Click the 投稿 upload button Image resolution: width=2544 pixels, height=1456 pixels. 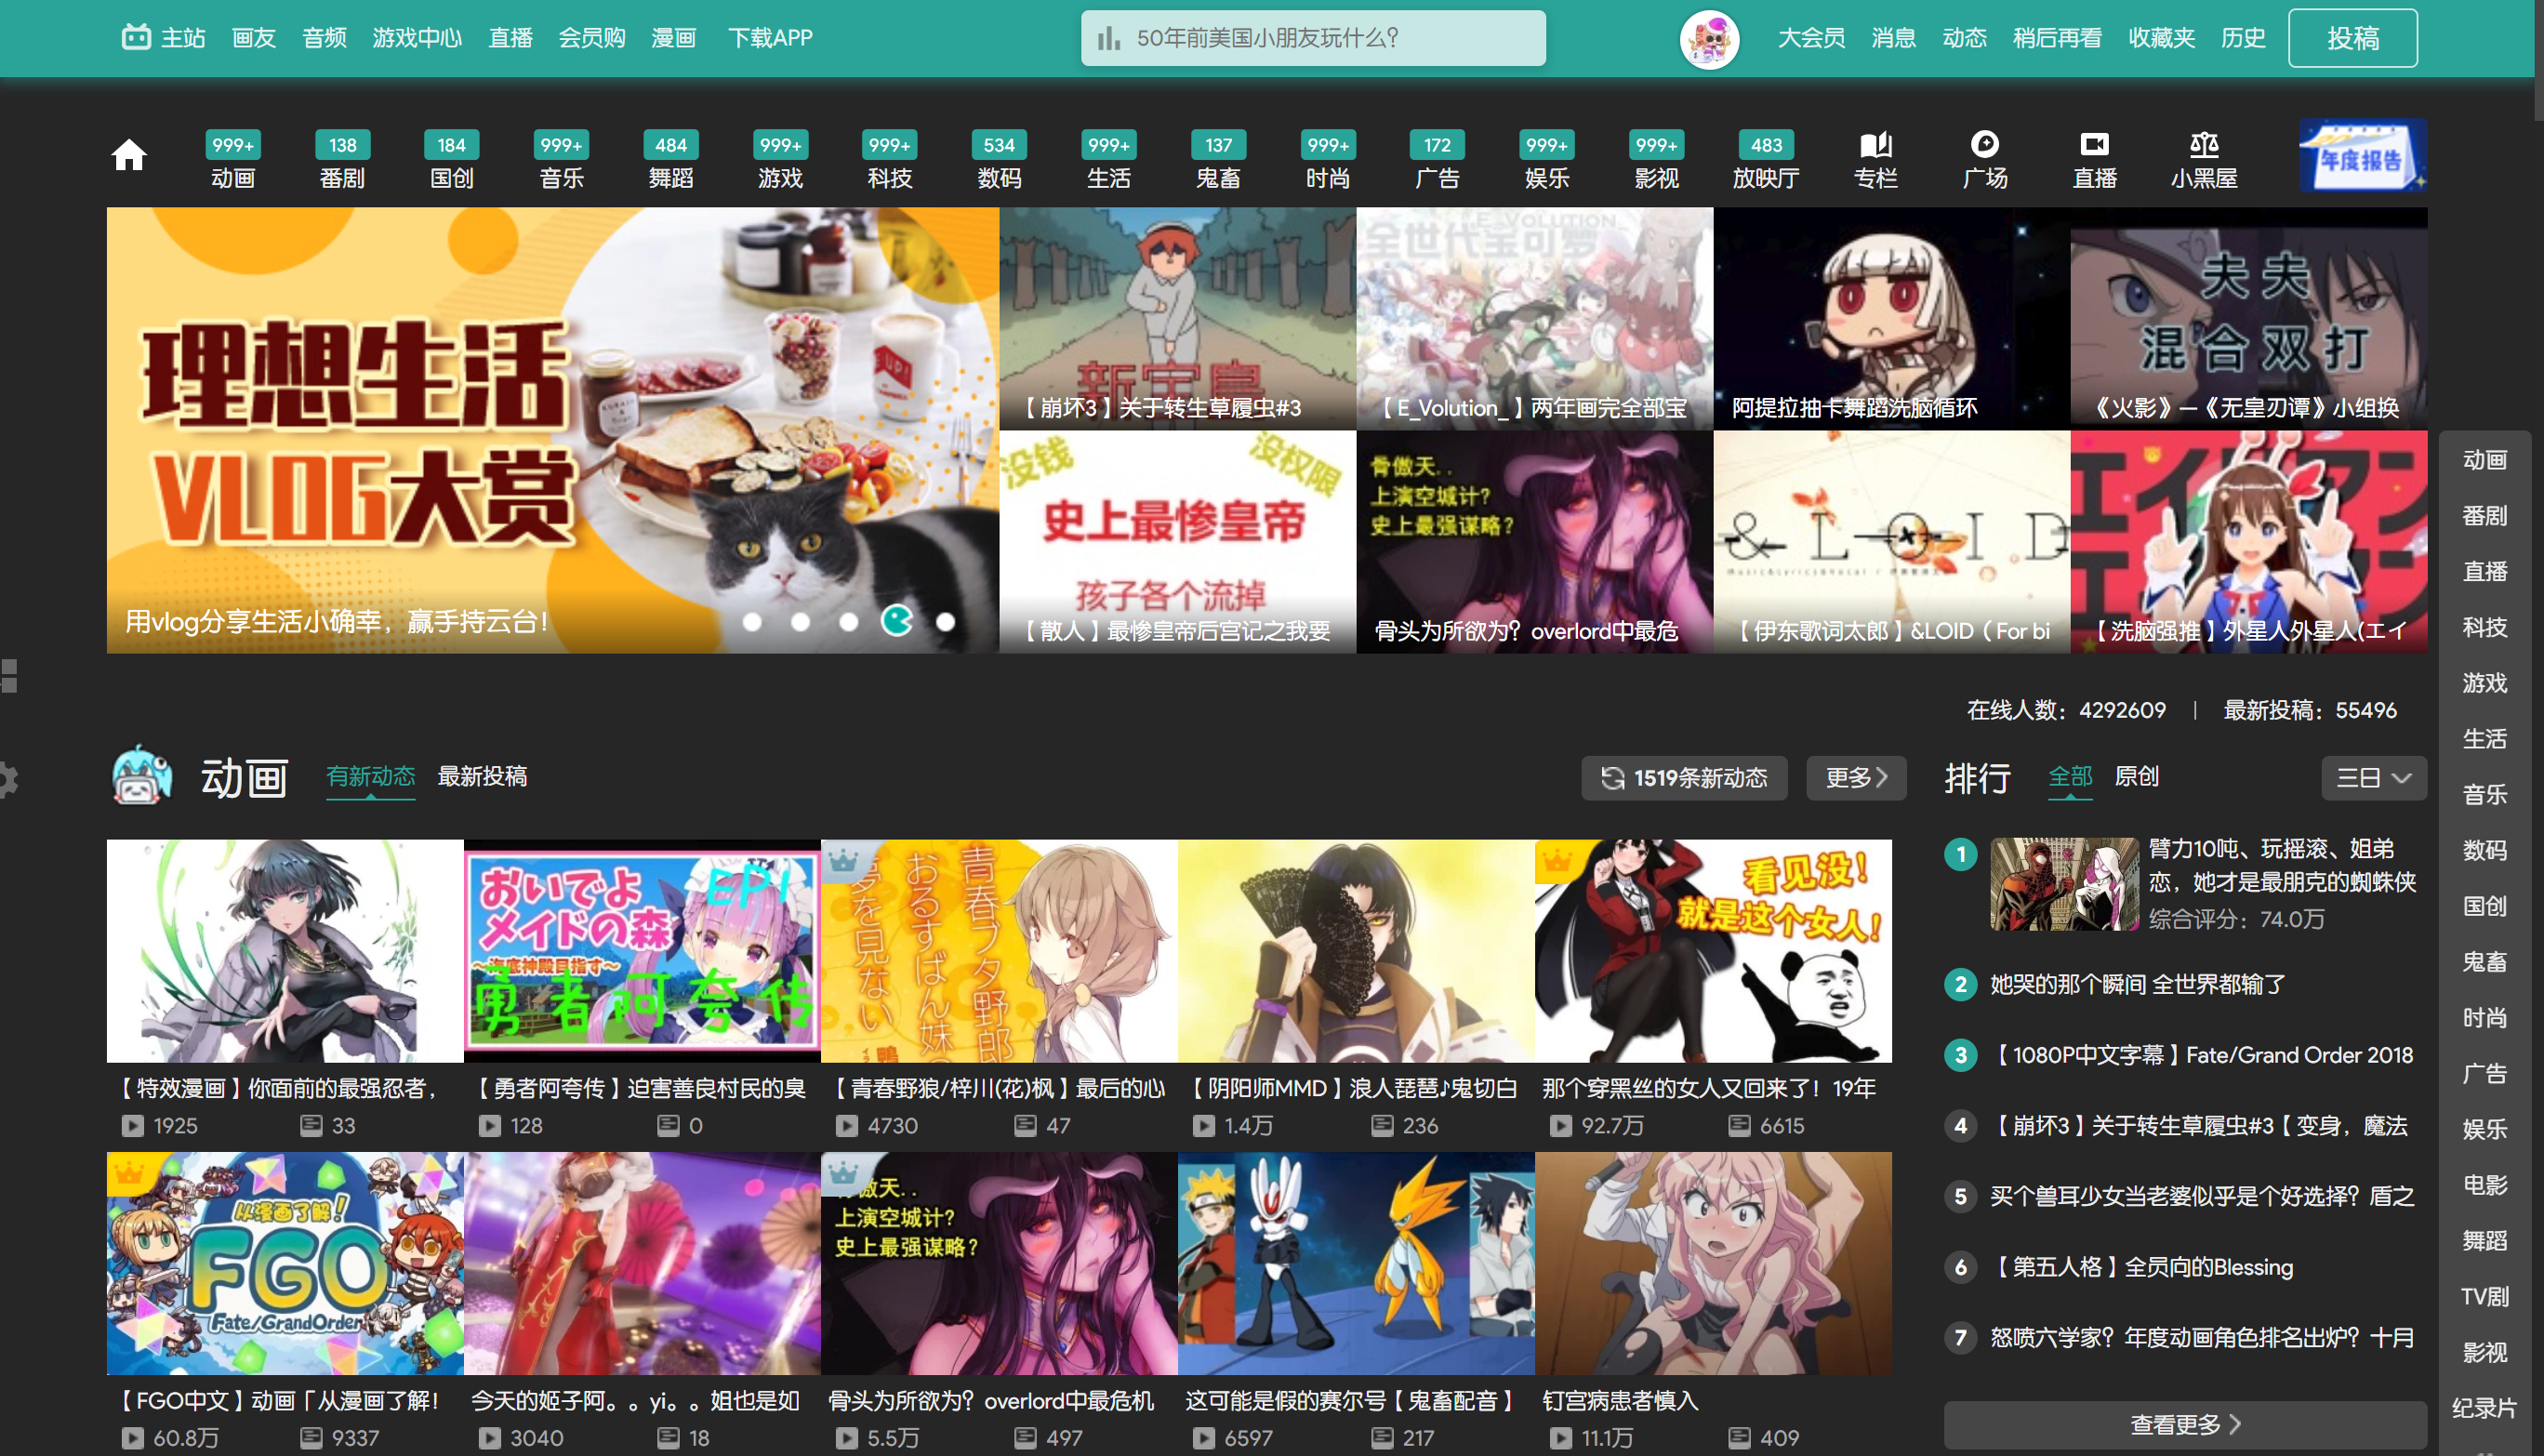pyautogui.click(x=2352, y=39)
